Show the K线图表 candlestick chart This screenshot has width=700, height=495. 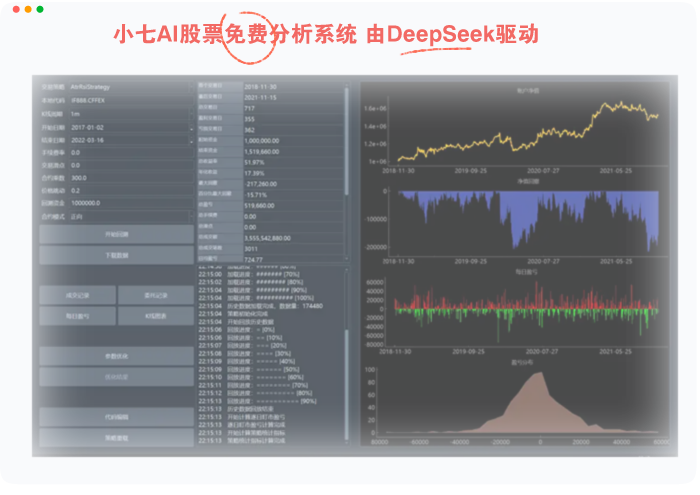155,316
